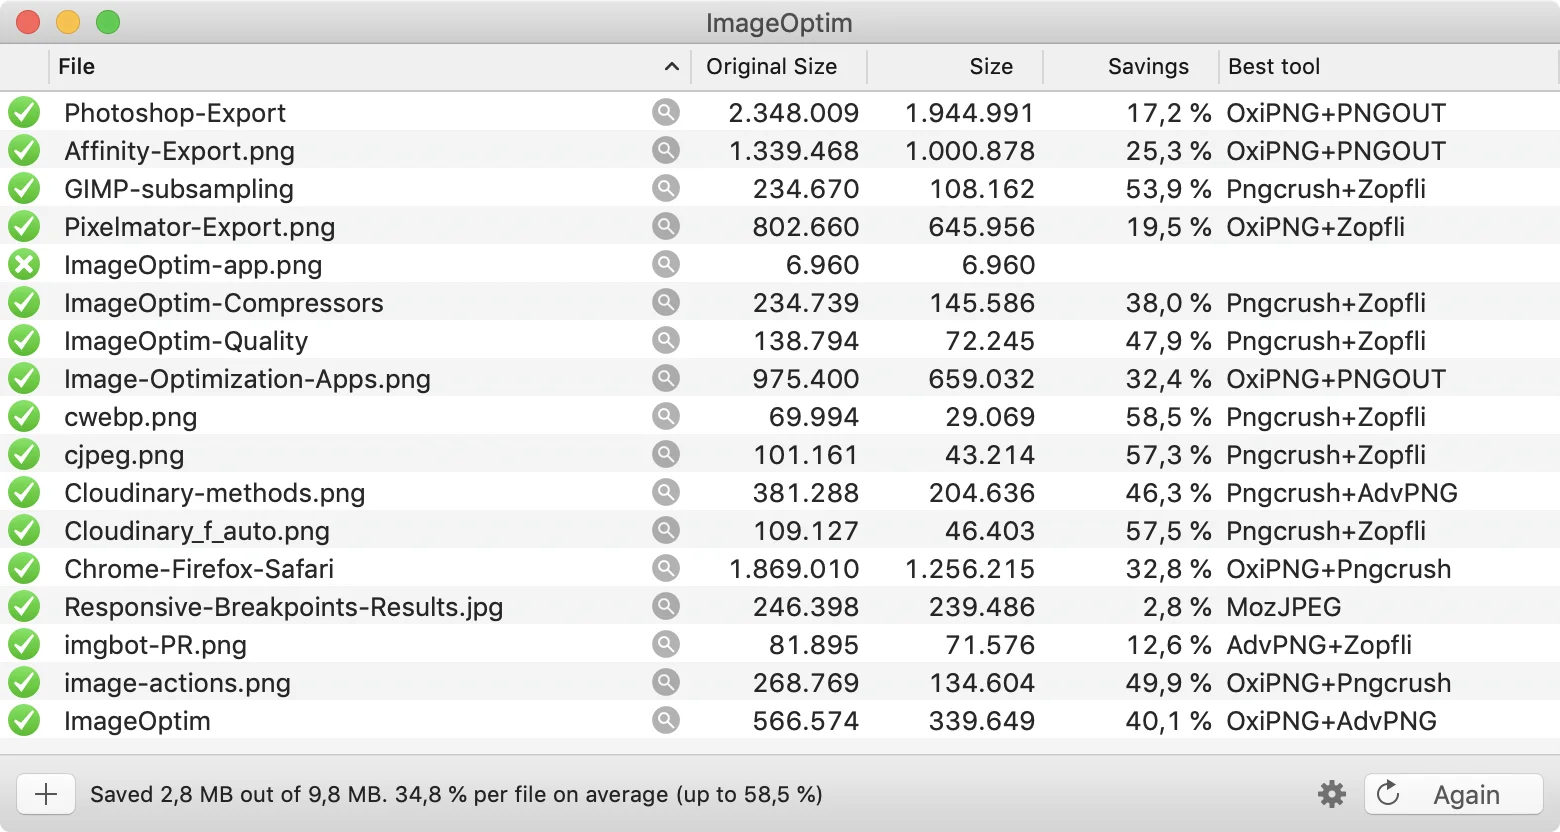Screen dimensions: 1560x832
Task: Run optimization Again
Action: point(1454,794)
